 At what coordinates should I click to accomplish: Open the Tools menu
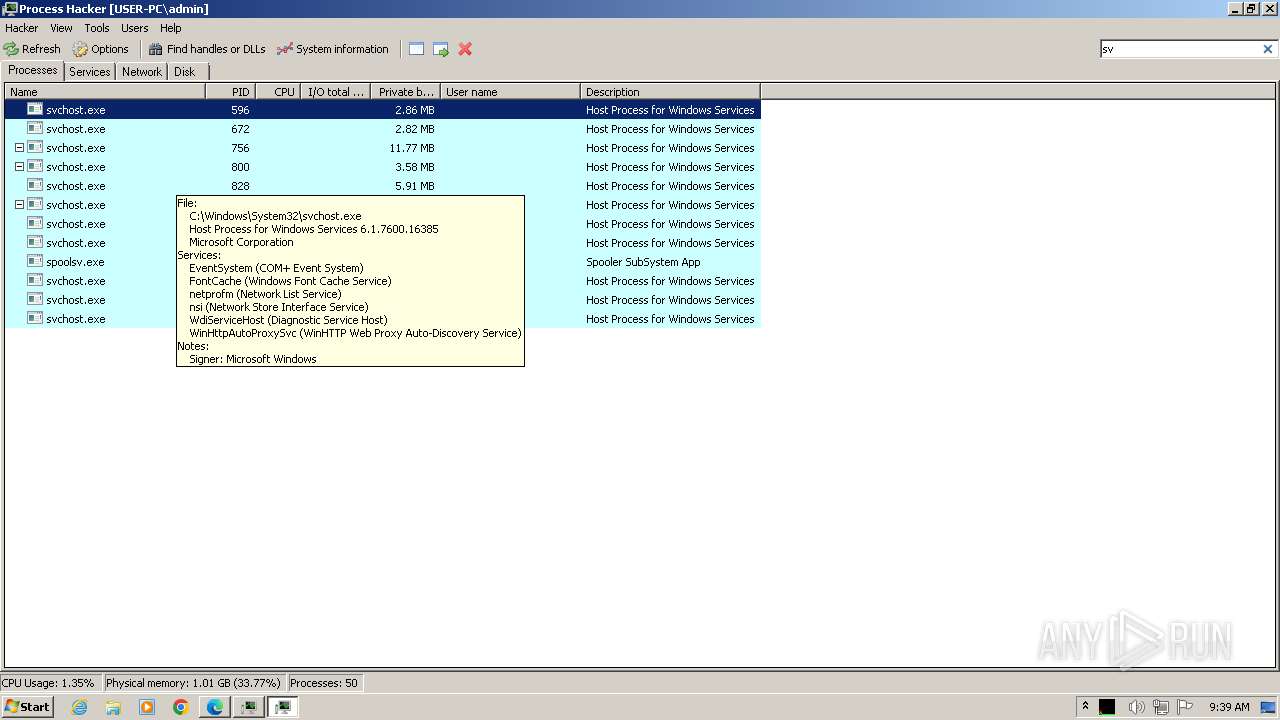click(x=97, y=28)
